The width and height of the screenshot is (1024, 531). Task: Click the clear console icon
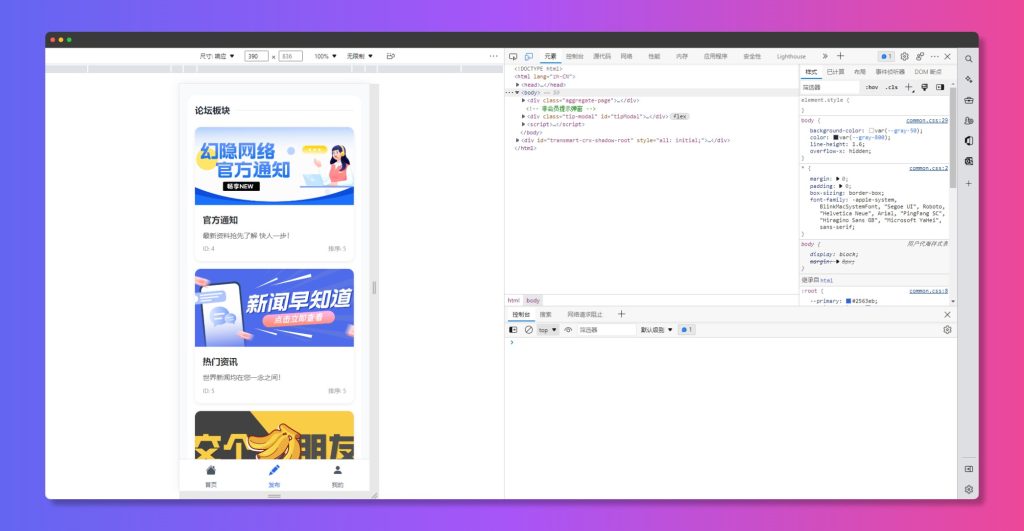(x=529, y=329)
